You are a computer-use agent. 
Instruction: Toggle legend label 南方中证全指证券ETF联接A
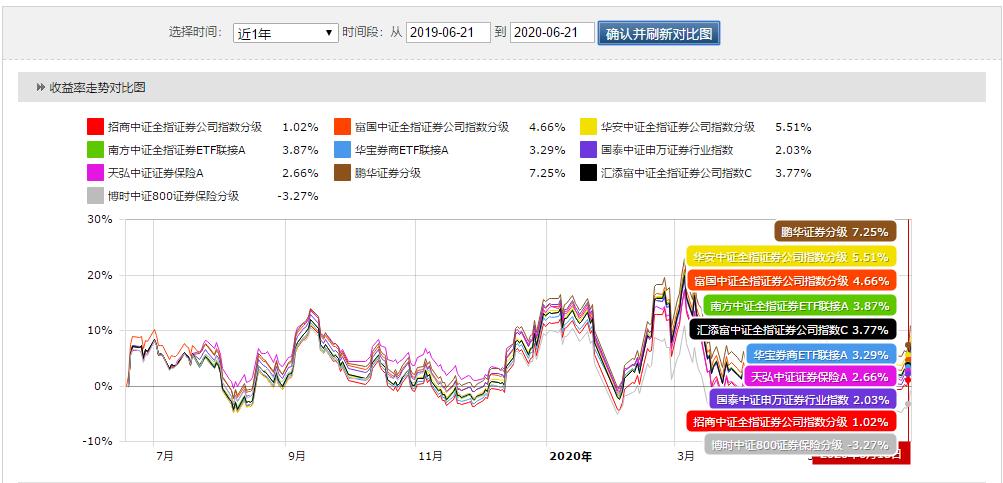pos(178,150)
